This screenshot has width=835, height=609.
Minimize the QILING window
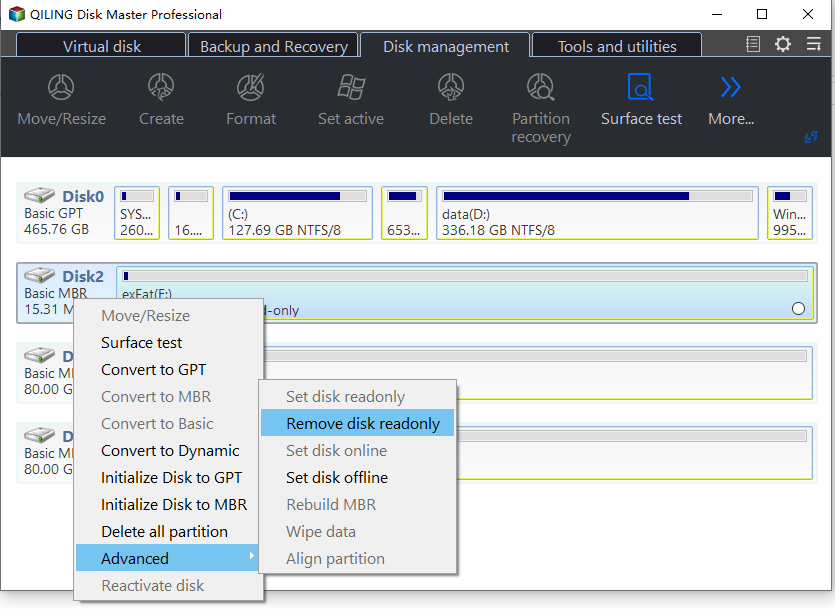[x=717, y=14]
